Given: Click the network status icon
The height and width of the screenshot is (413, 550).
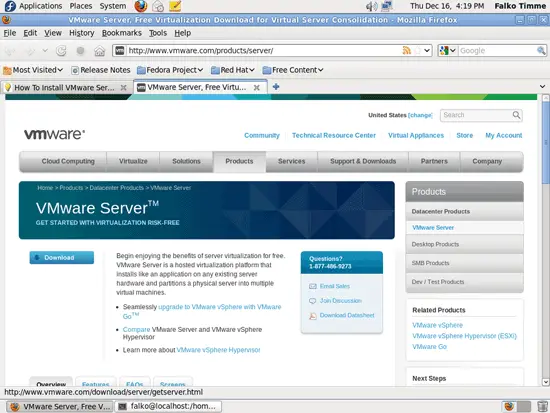Looking at the screenshot, I should tap(387, 6).
